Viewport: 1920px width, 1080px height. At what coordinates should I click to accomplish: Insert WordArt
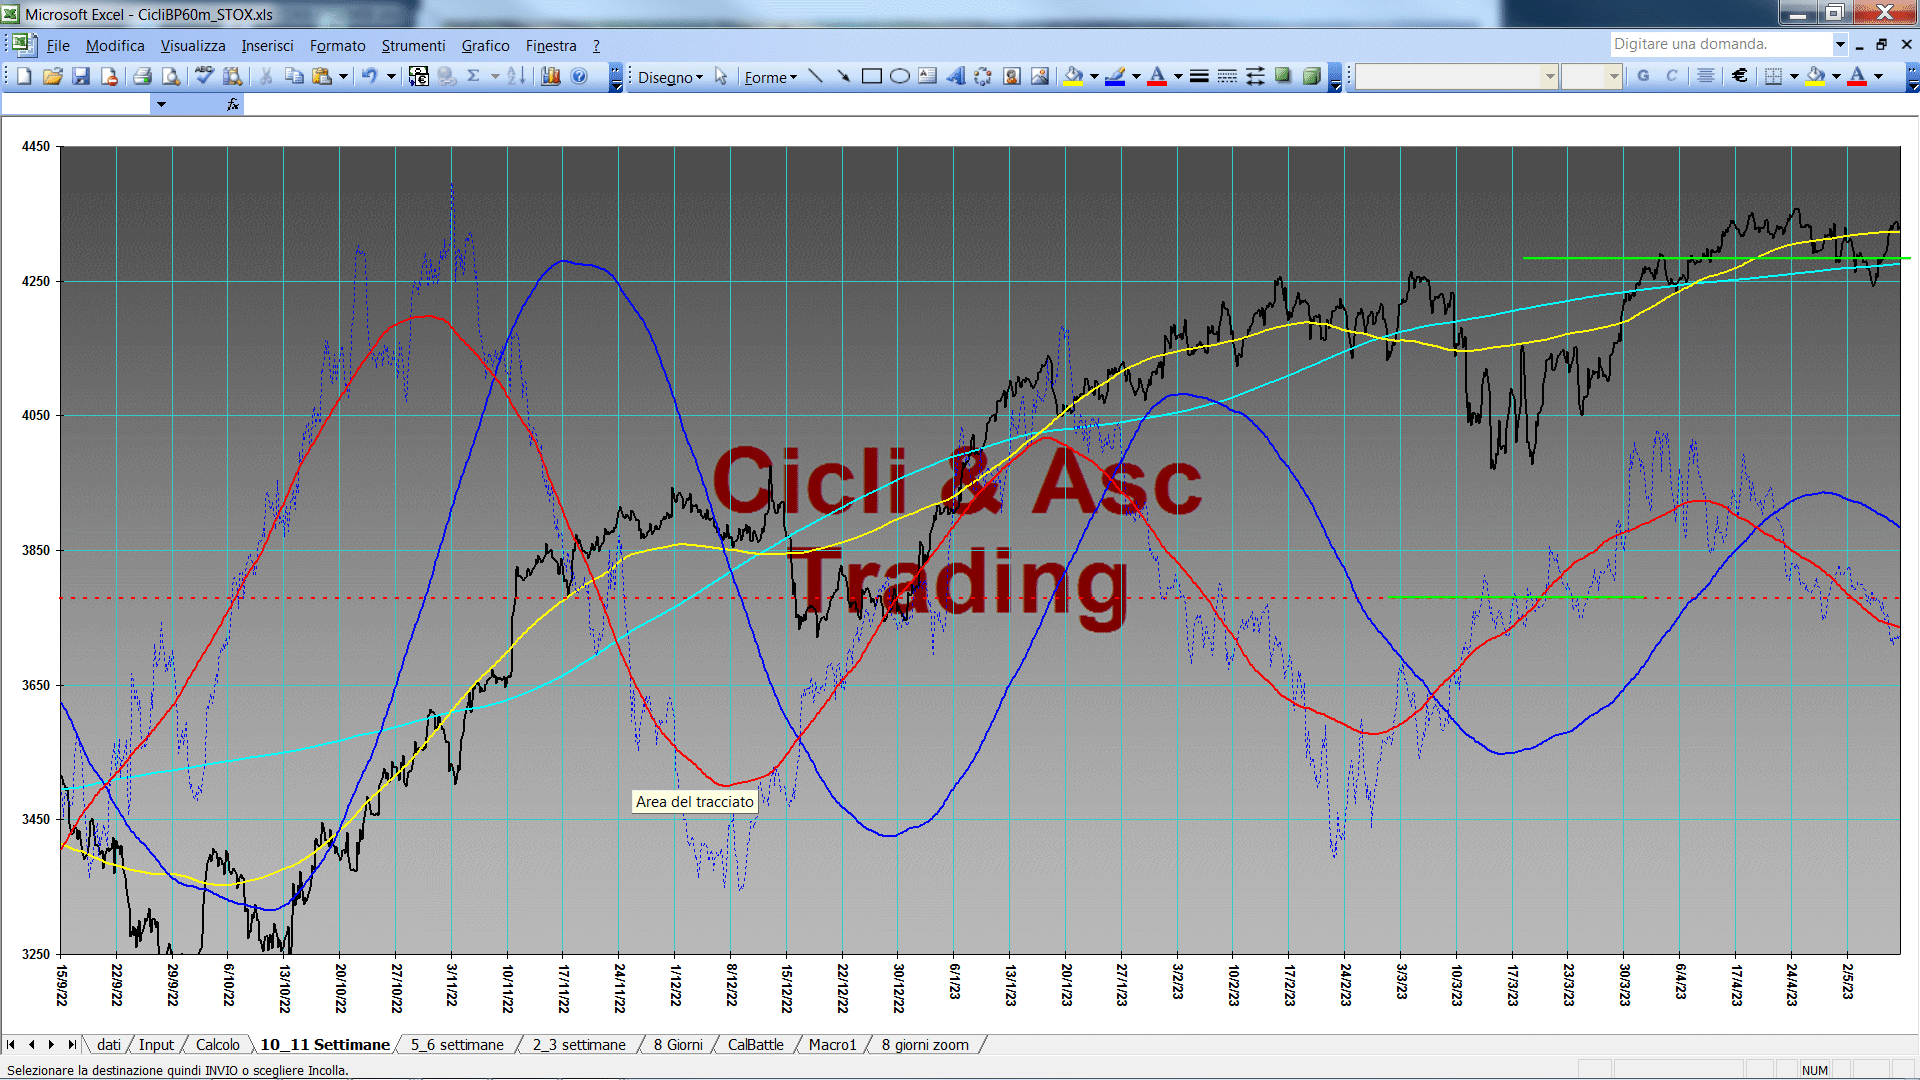point(956,76)
